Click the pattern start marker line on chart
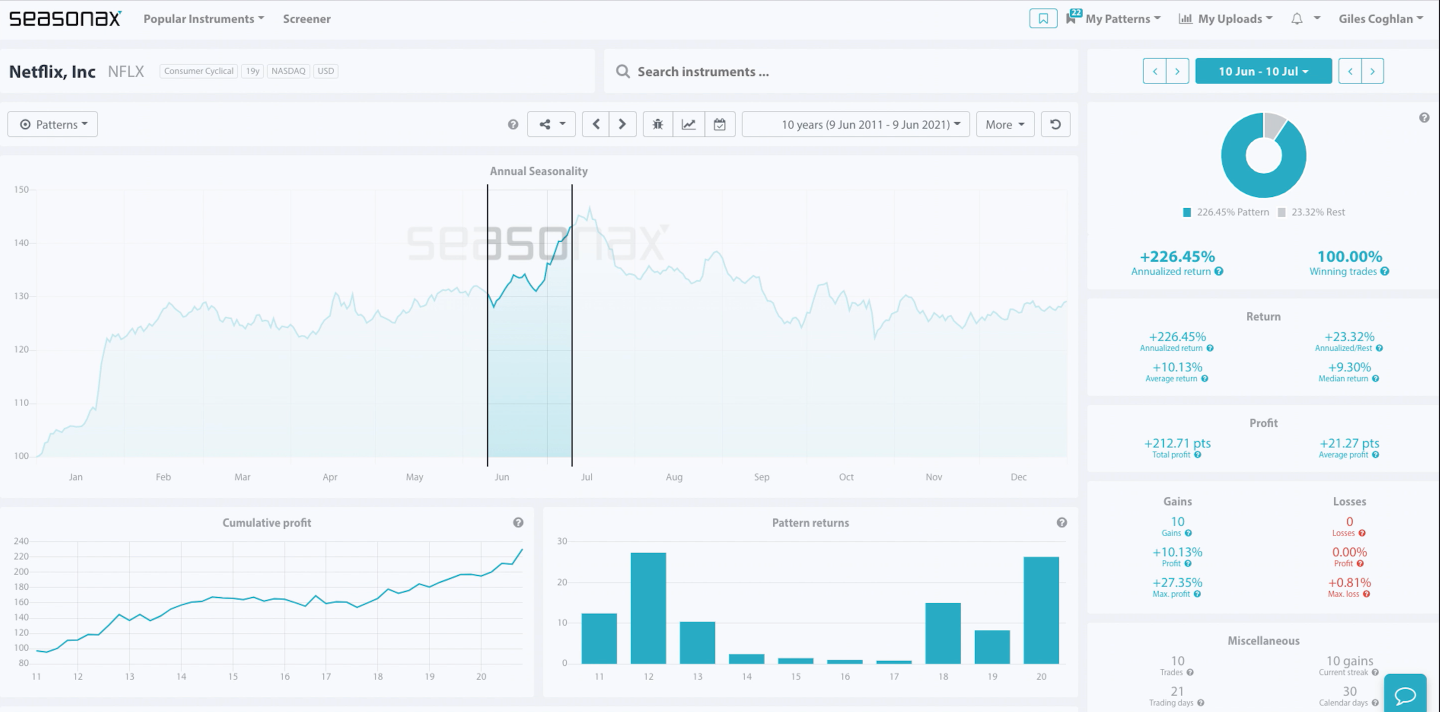 click(488, 325)
